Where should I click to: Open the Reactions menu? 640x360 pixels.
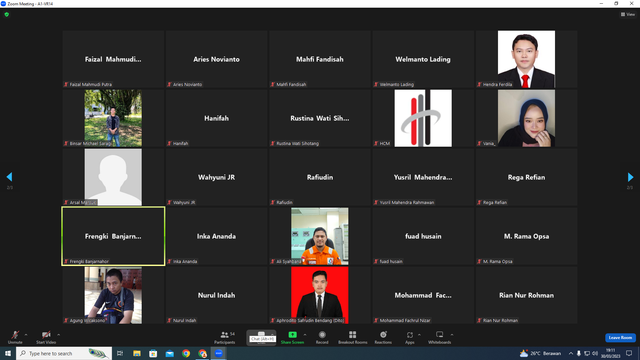[x=383, y=337]
